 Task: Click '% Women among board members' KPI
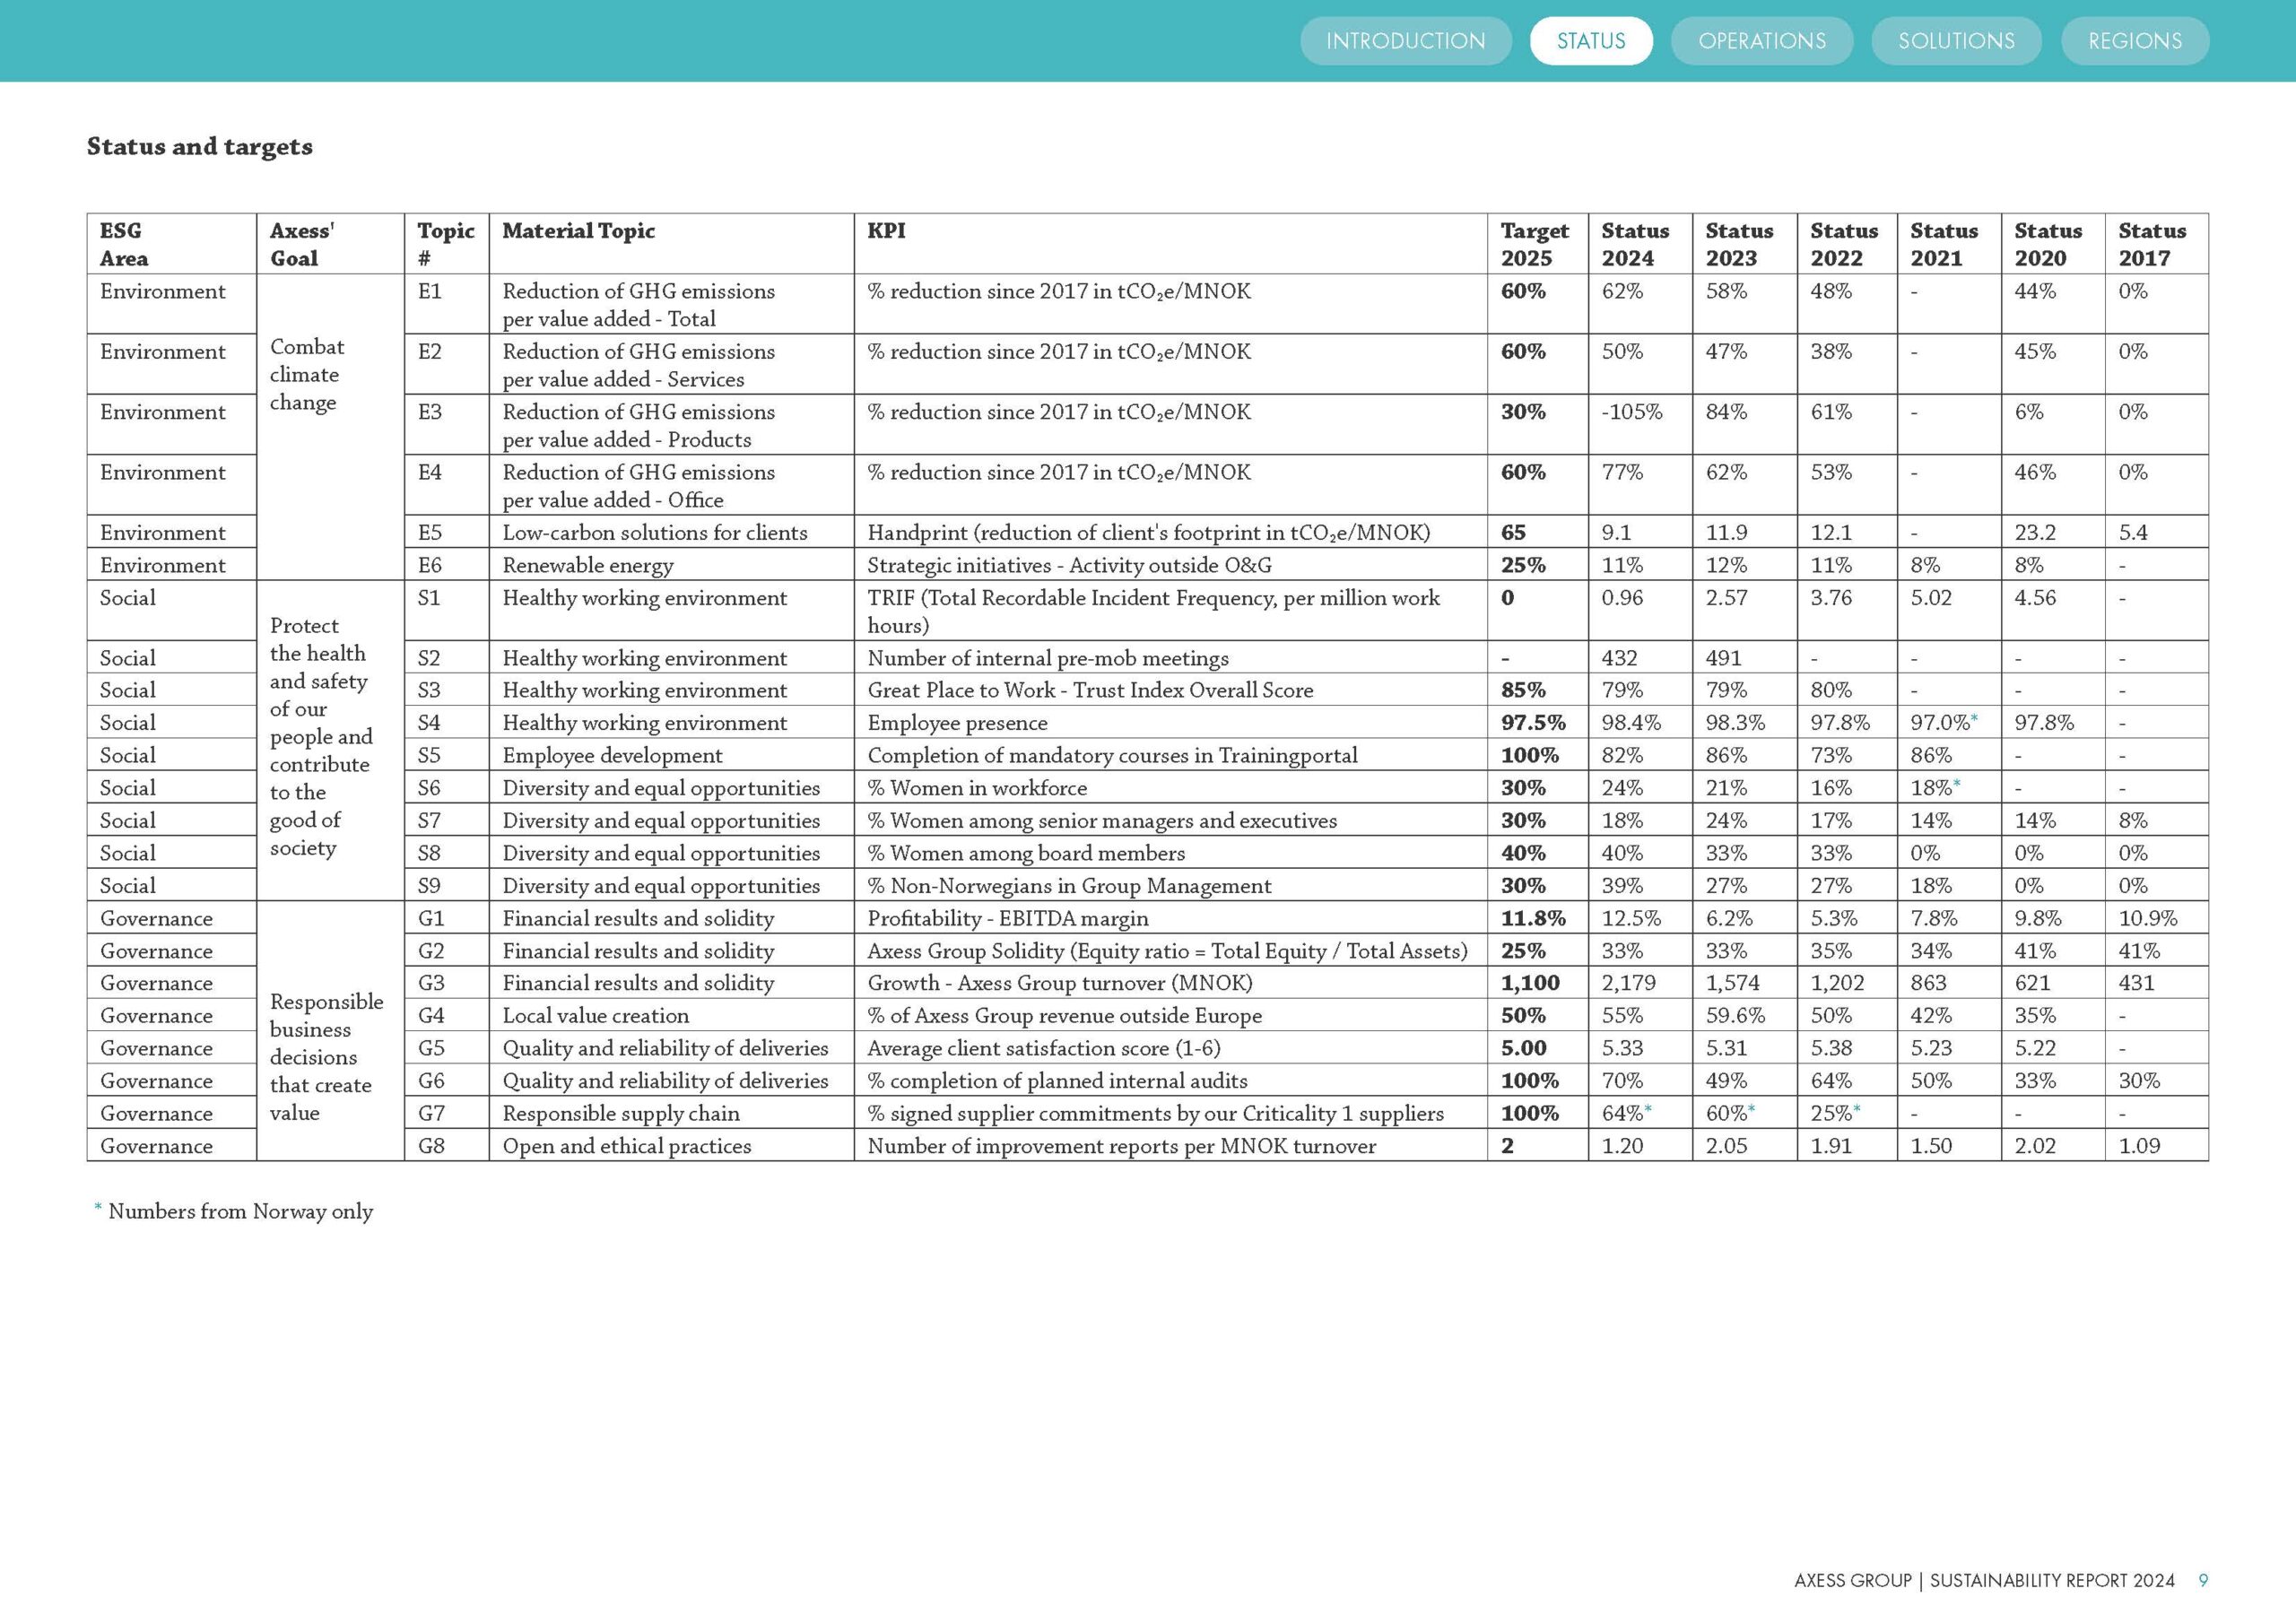point(1026,853)
